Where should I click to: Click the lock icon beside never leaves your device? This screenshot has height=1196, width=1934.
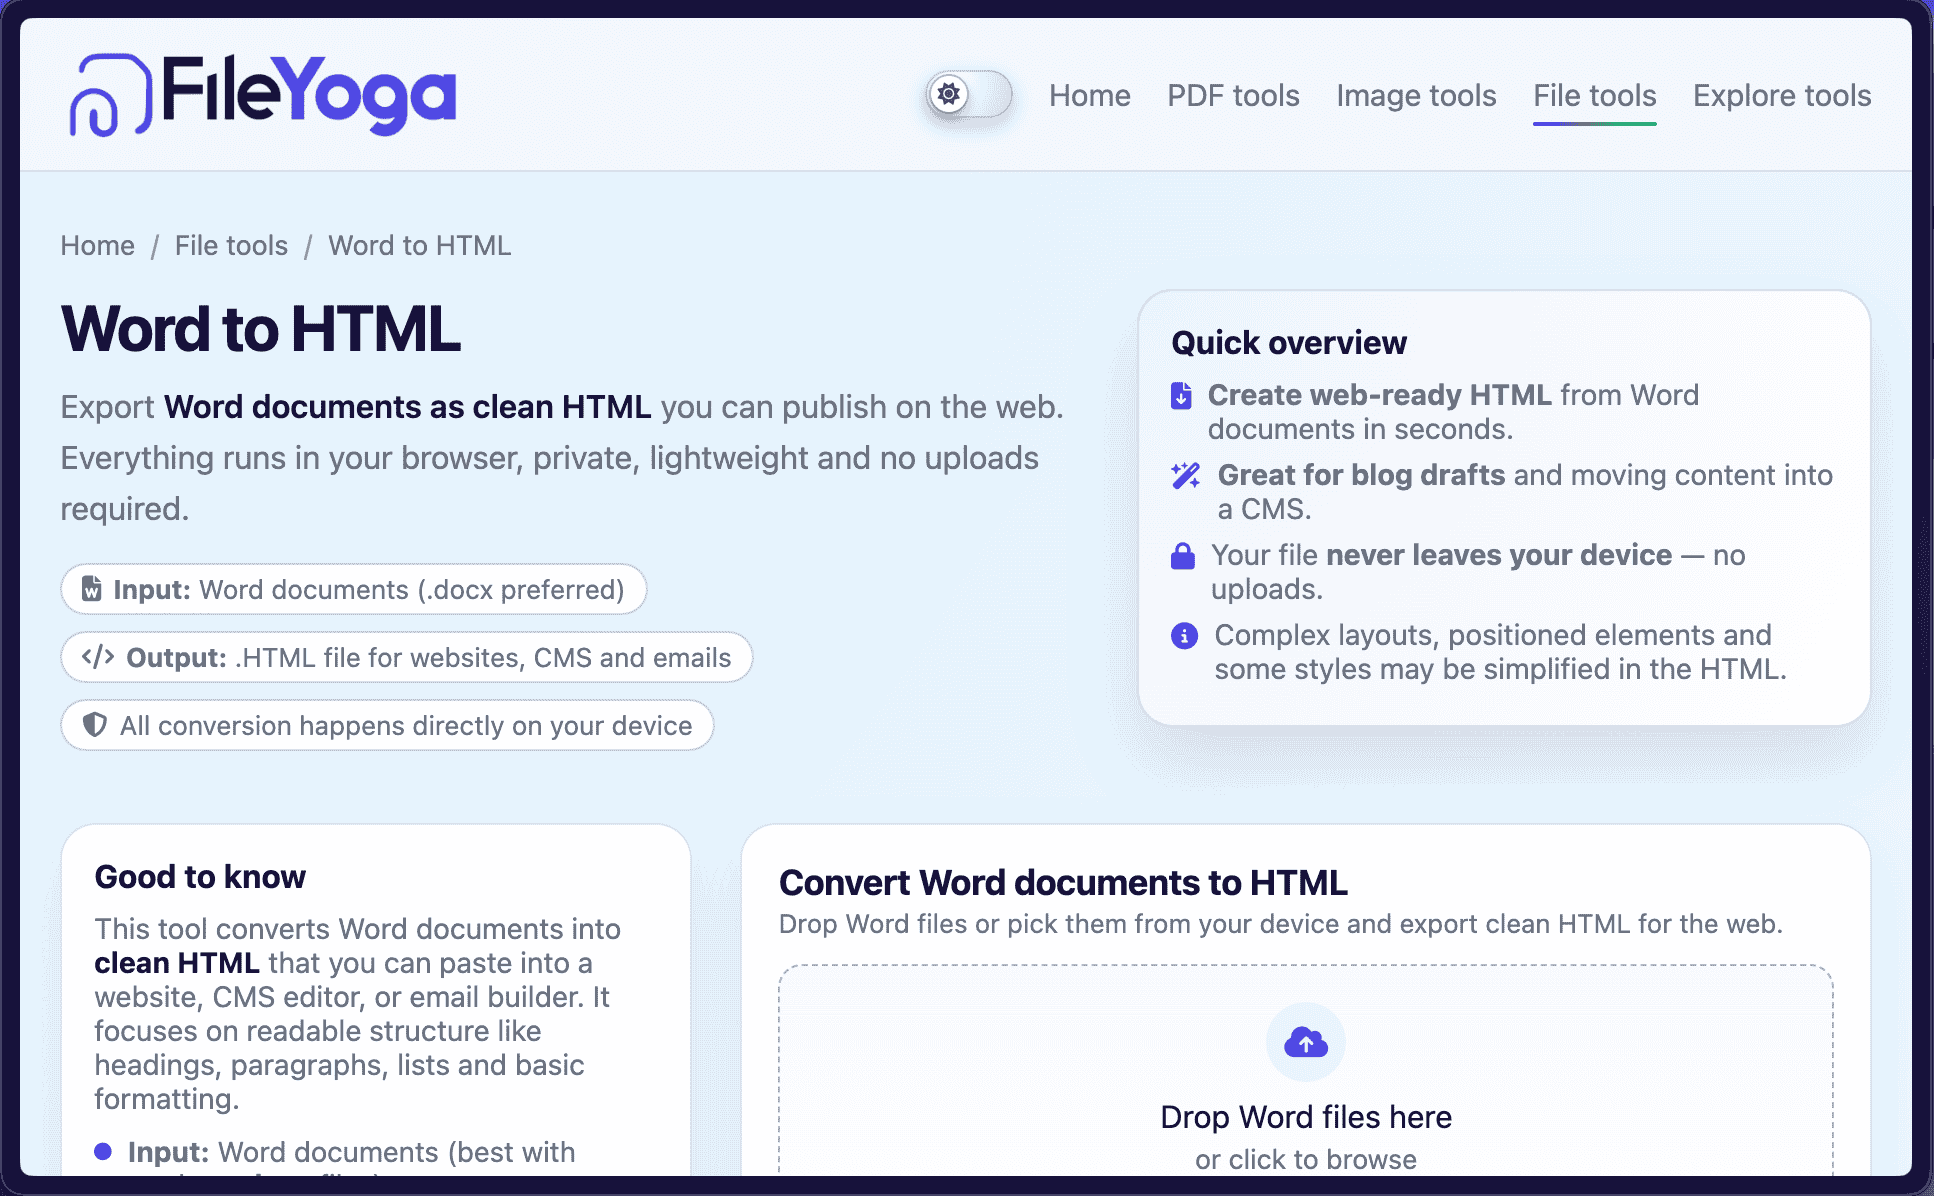(x=1183, y=556)
